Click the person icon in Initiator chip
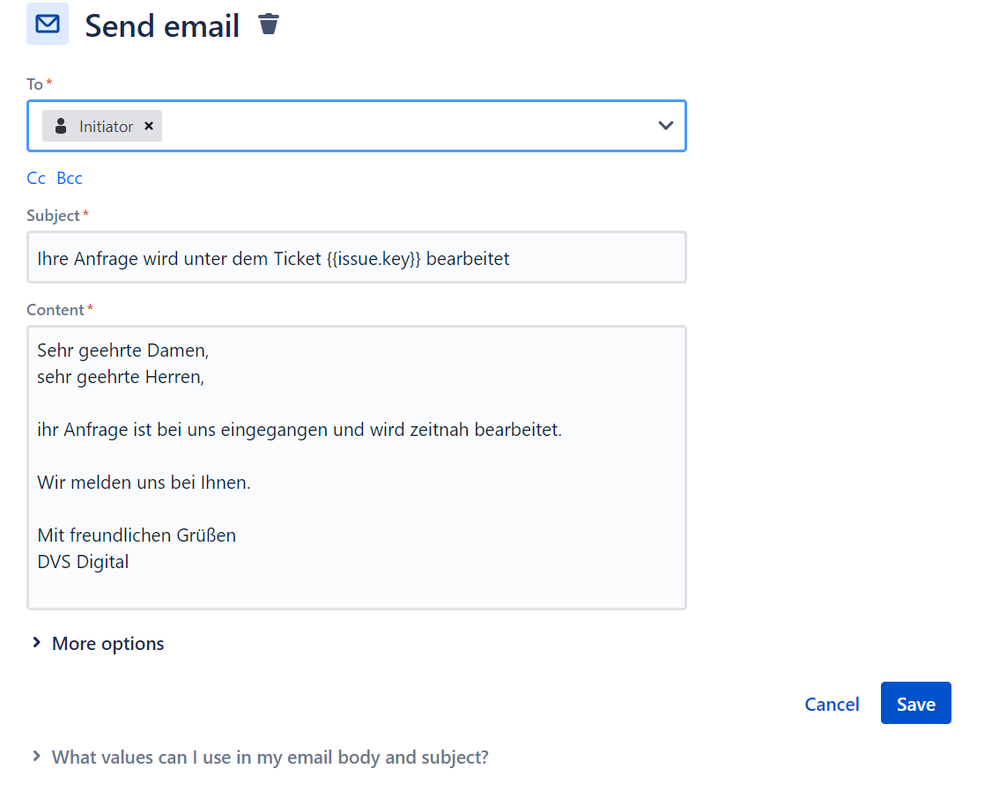The height and width of the screenshot is (797, 999). coord(61,126)
